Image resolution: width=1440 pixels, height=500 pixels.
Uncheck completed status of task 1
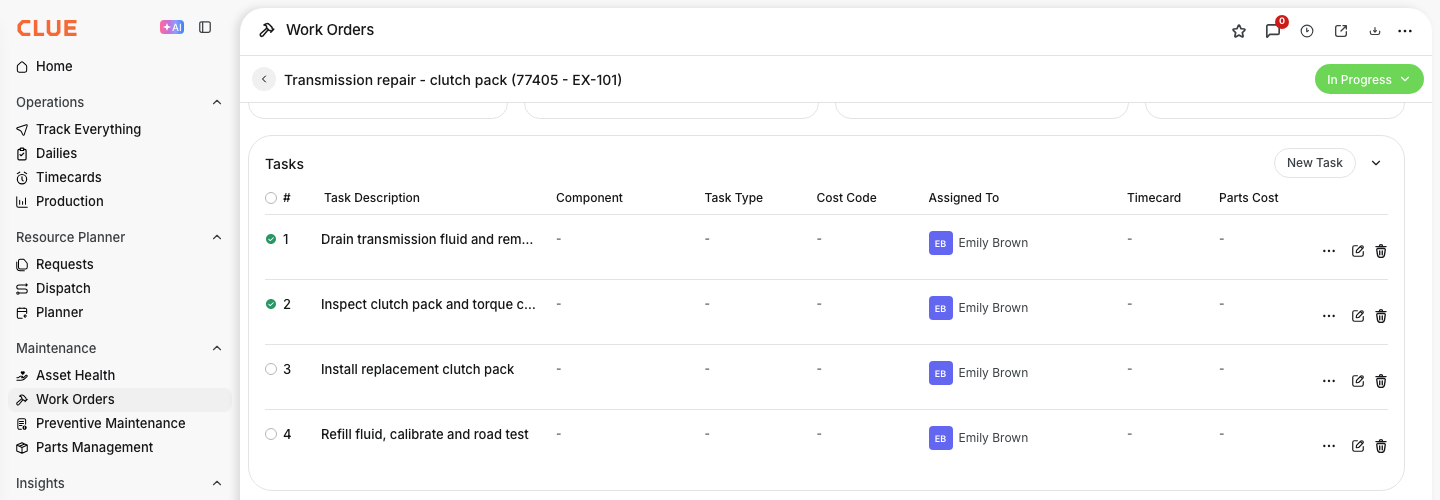271,239
